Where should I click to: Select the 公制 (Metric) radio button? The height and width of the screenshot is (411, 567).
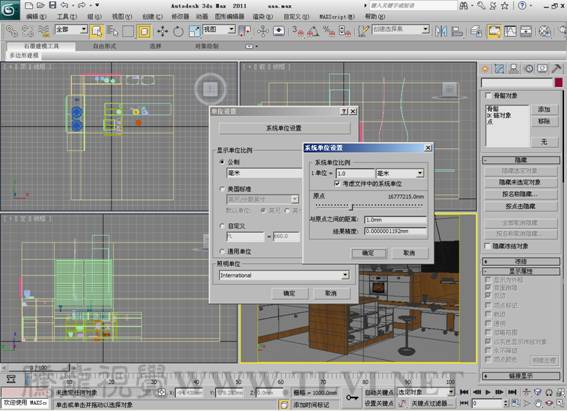click(222, 162)
